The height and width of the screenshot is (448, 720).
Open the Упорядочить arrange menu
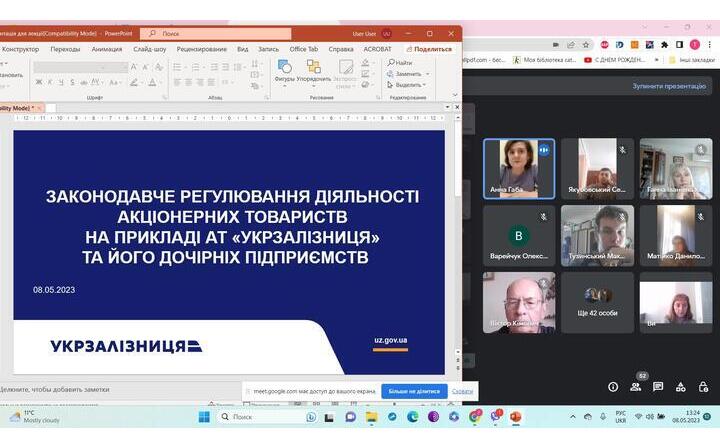(x=314, y=71)
